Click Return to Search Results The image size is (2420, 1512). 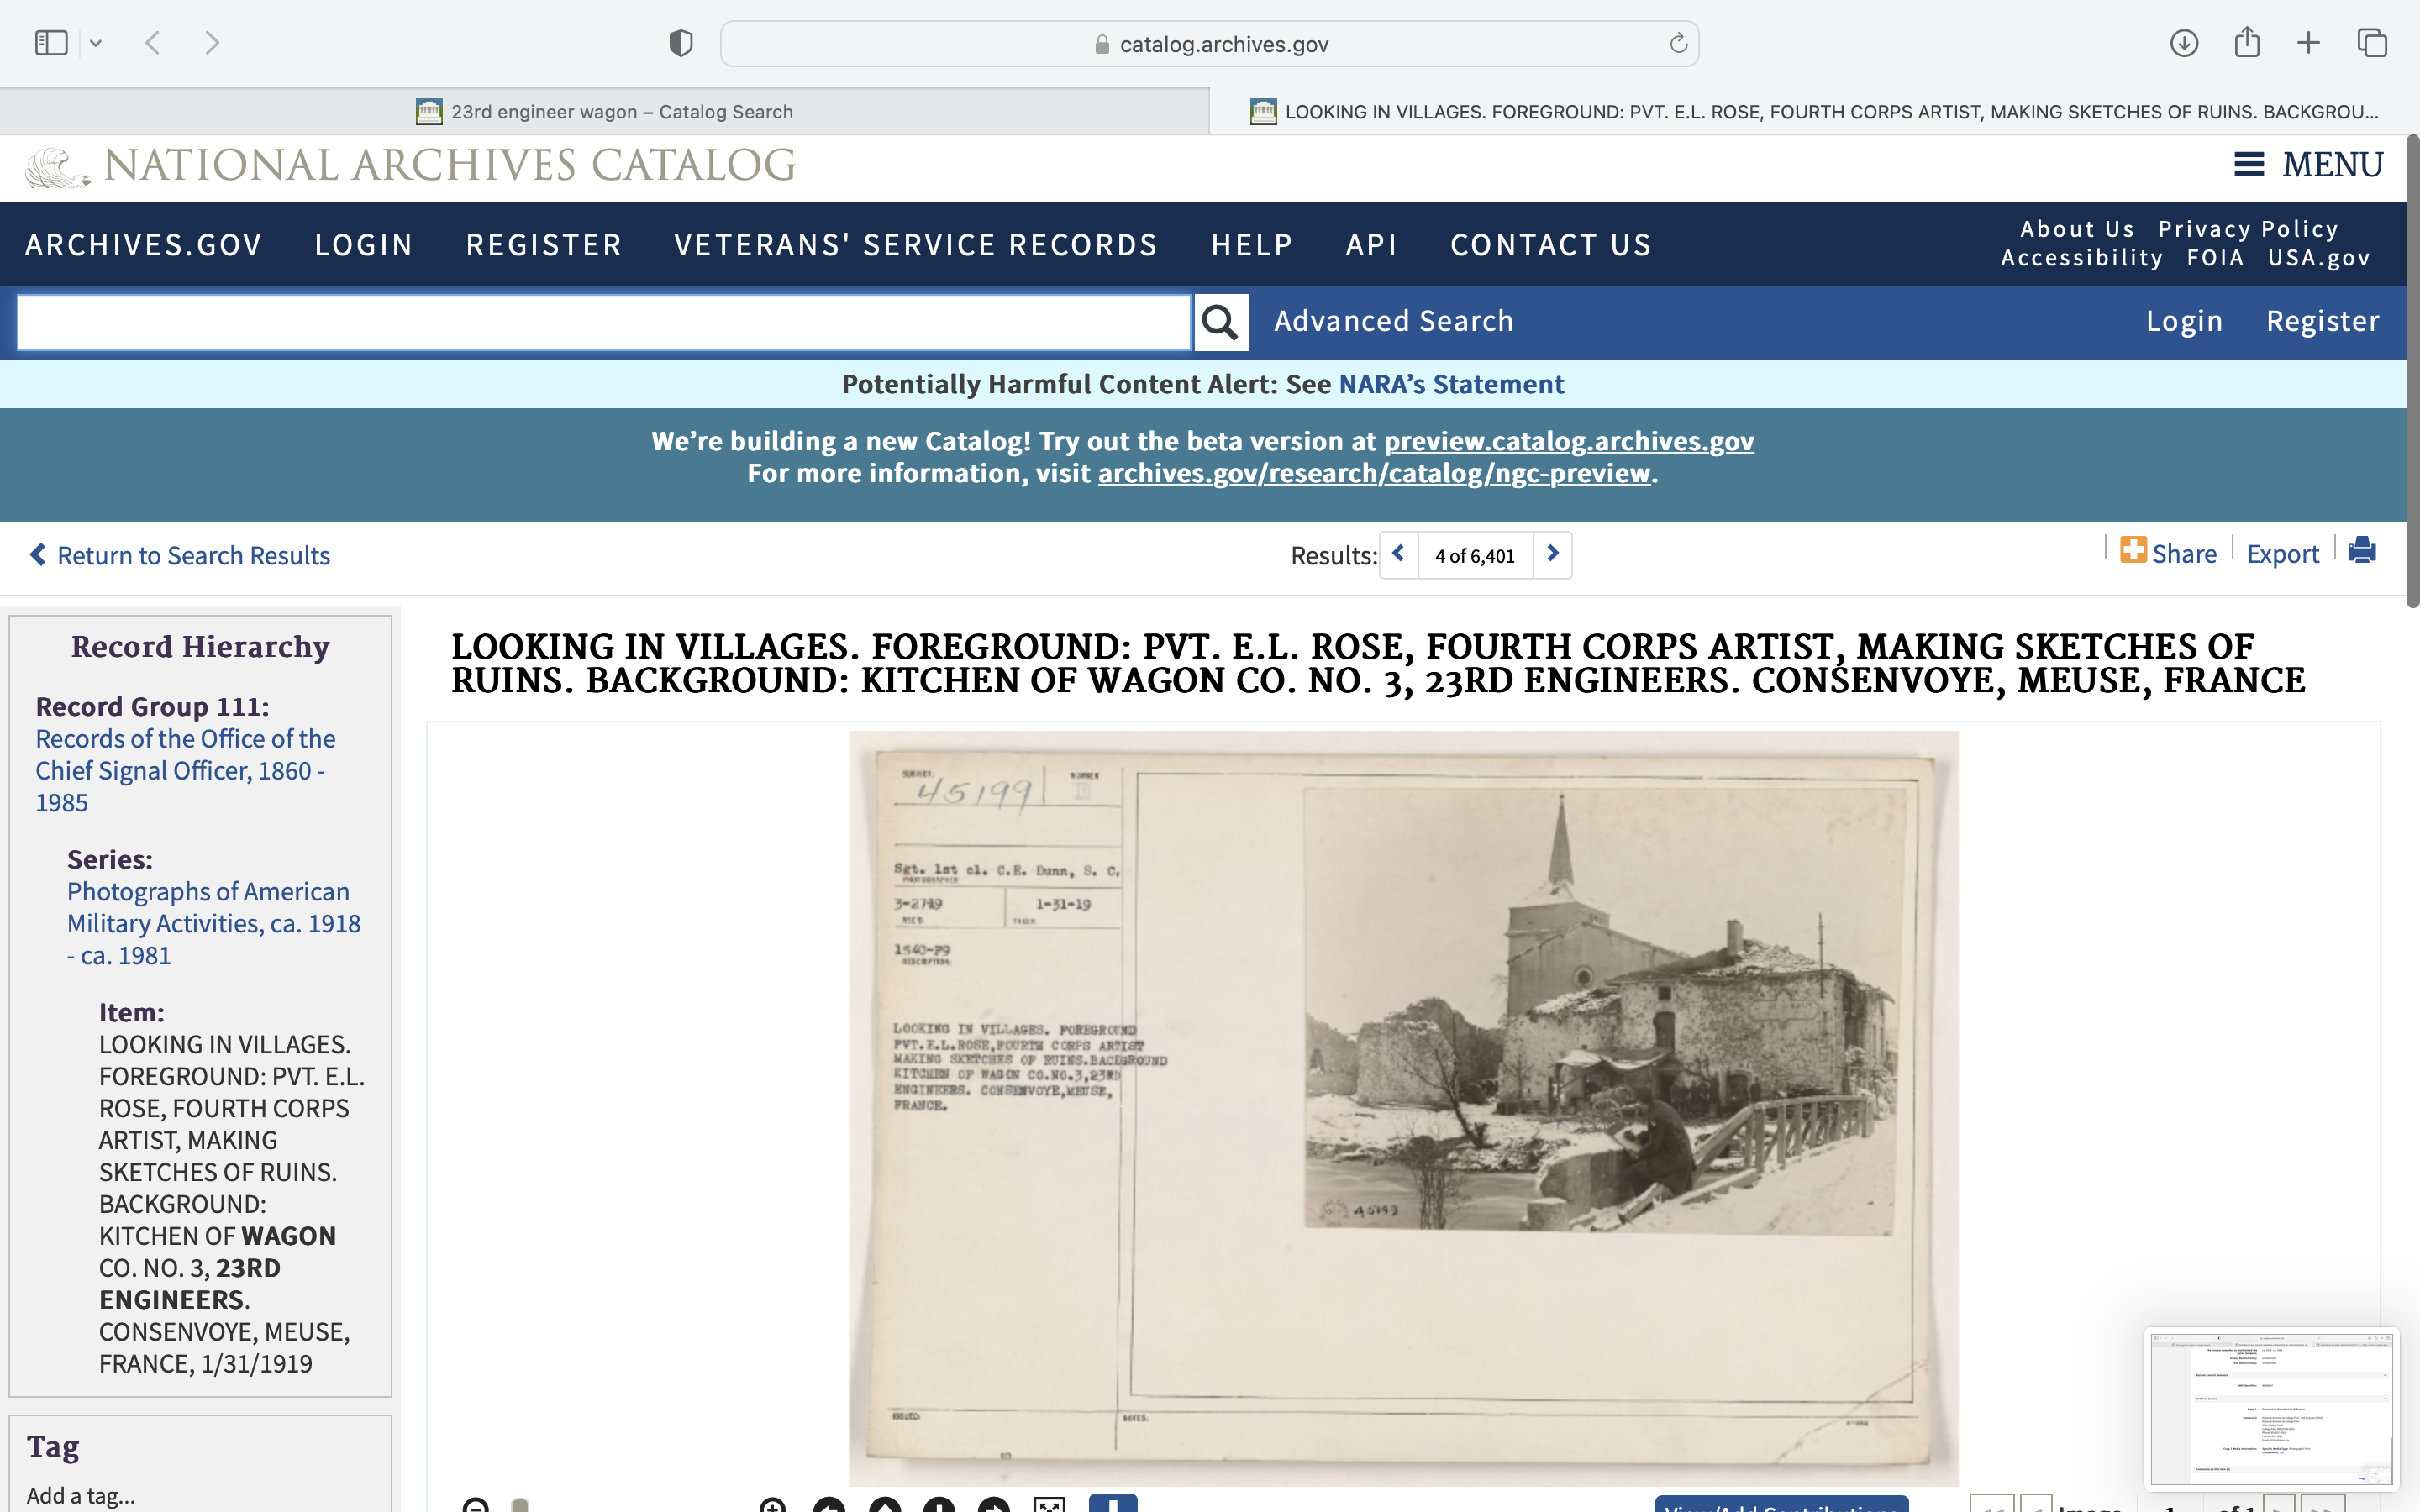point(180,555)
